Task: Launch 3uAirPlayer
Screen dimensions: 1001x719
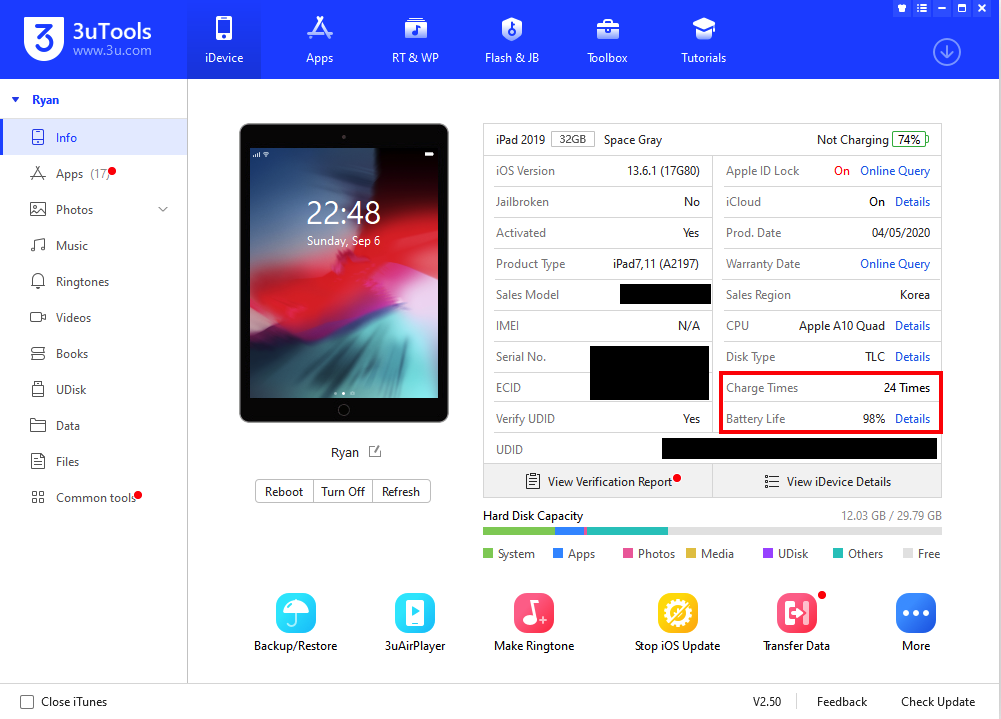Action: click(x=415, y=622)
